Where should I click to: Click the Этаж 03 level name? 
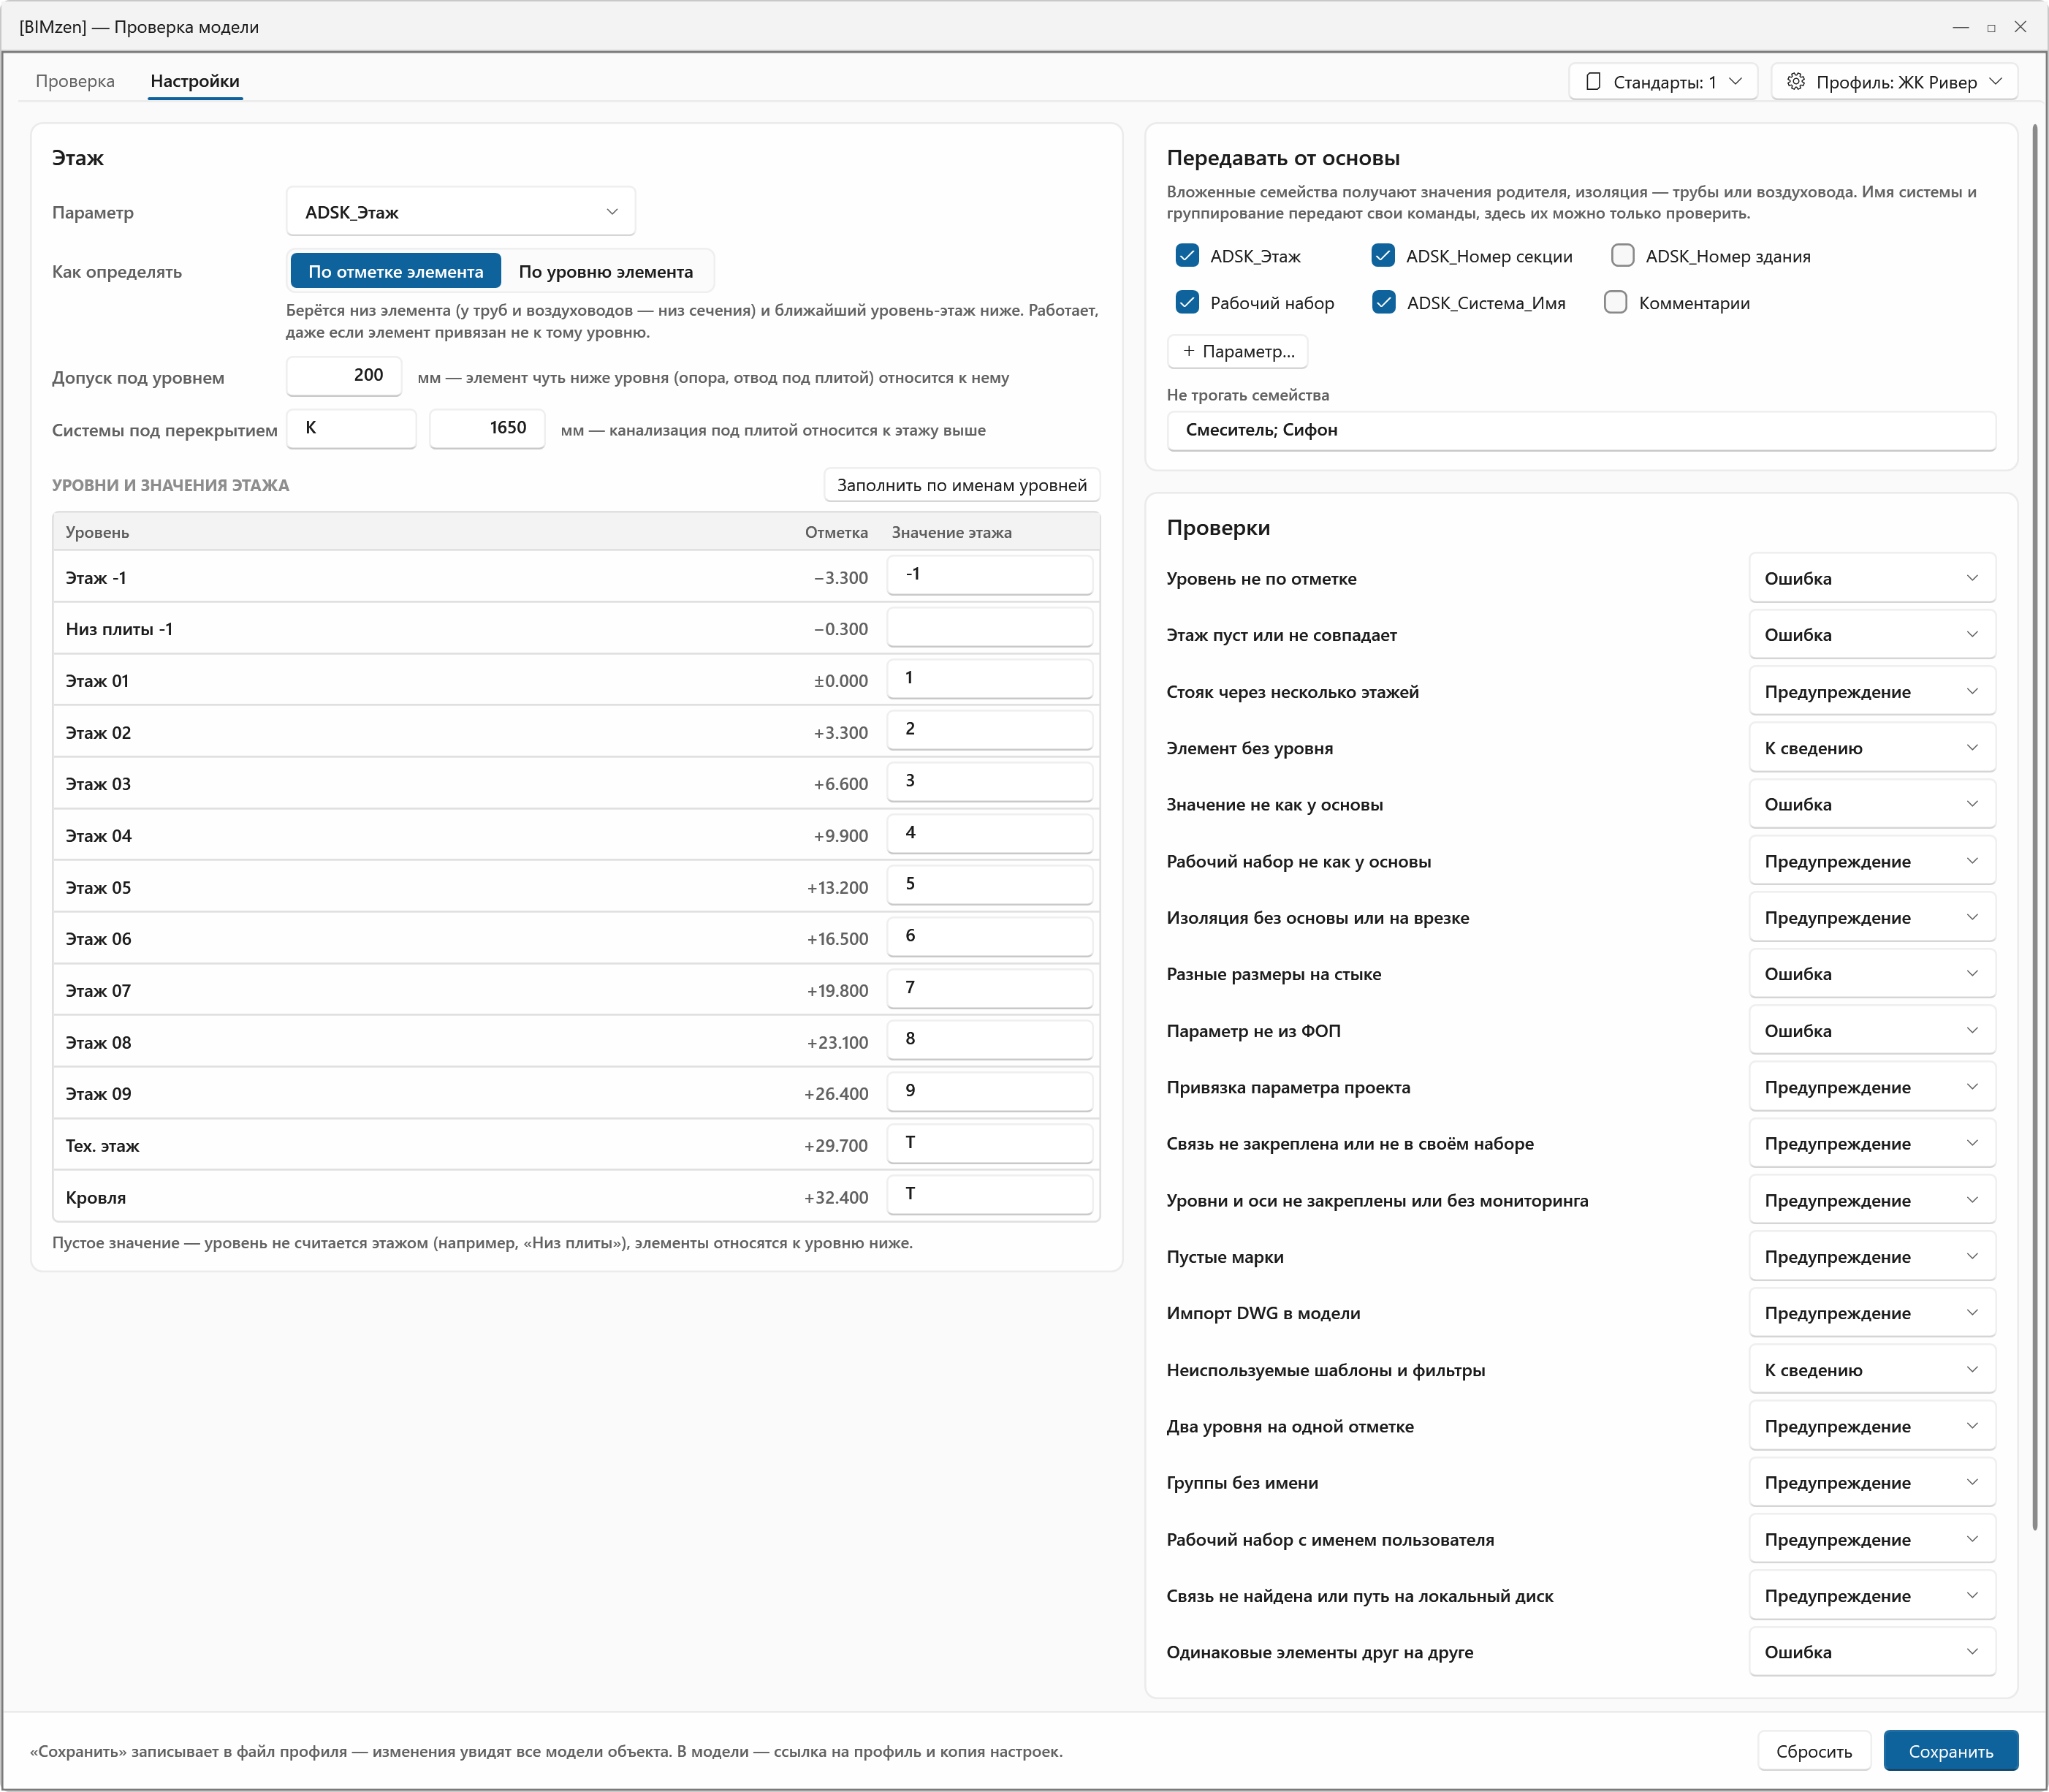click(98, 783)
